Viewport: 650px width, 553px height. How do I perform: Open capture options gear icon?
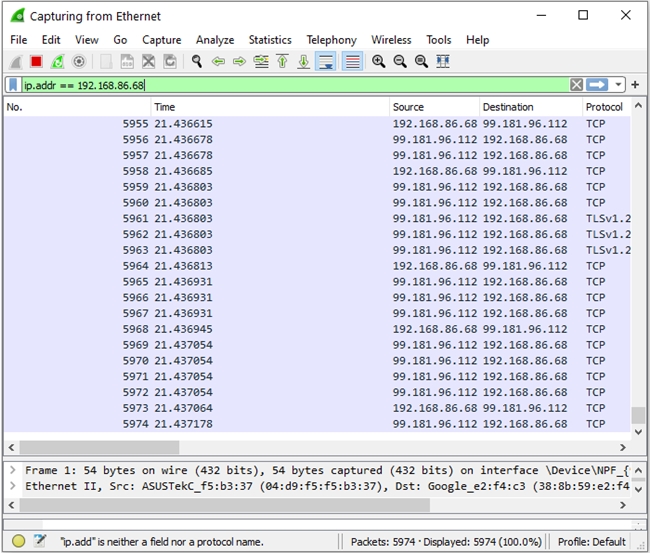point(79,62)
